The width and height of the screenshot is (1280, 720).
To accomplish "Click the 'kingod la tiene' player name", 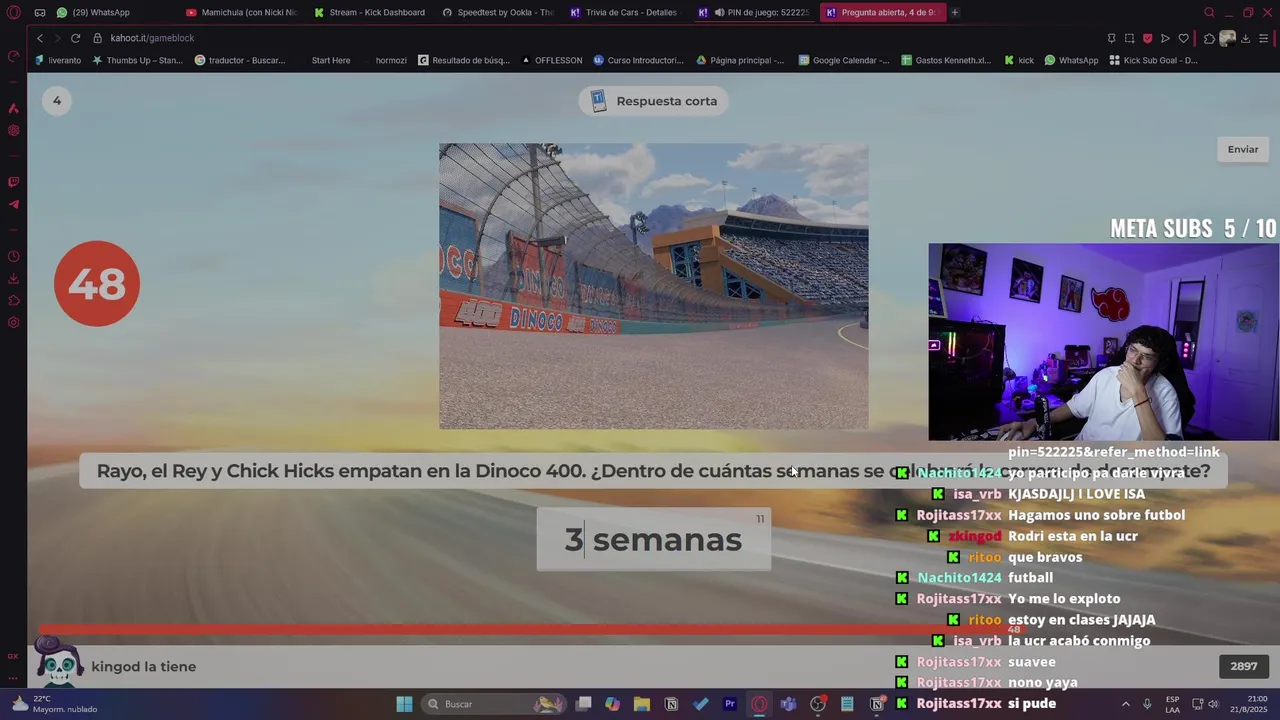I will (x=143, y=667).
